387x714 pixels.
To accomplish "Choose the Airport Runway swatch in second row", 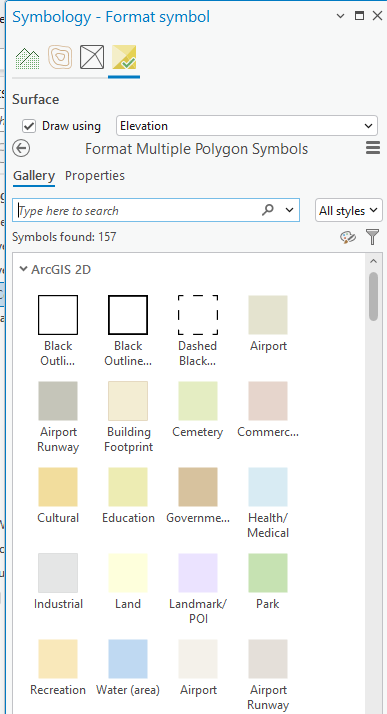I will [x=58, y=401].
